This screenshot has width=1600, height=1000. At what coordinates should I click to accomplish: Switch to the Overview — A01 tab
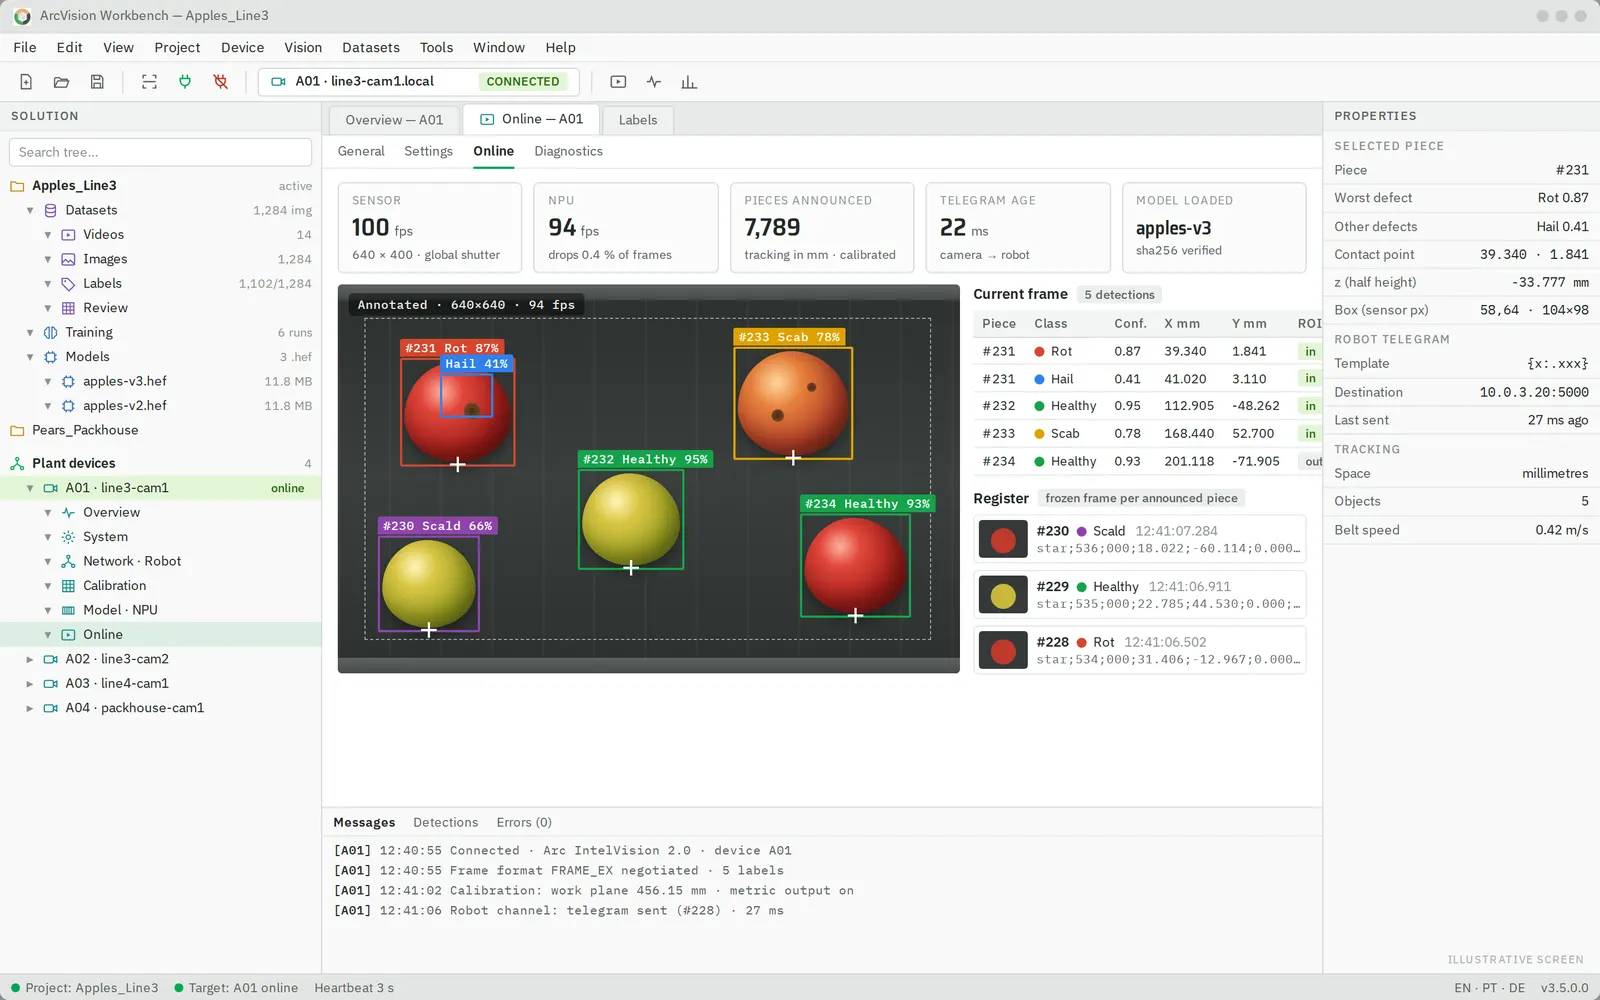click(x=394, y=120)
